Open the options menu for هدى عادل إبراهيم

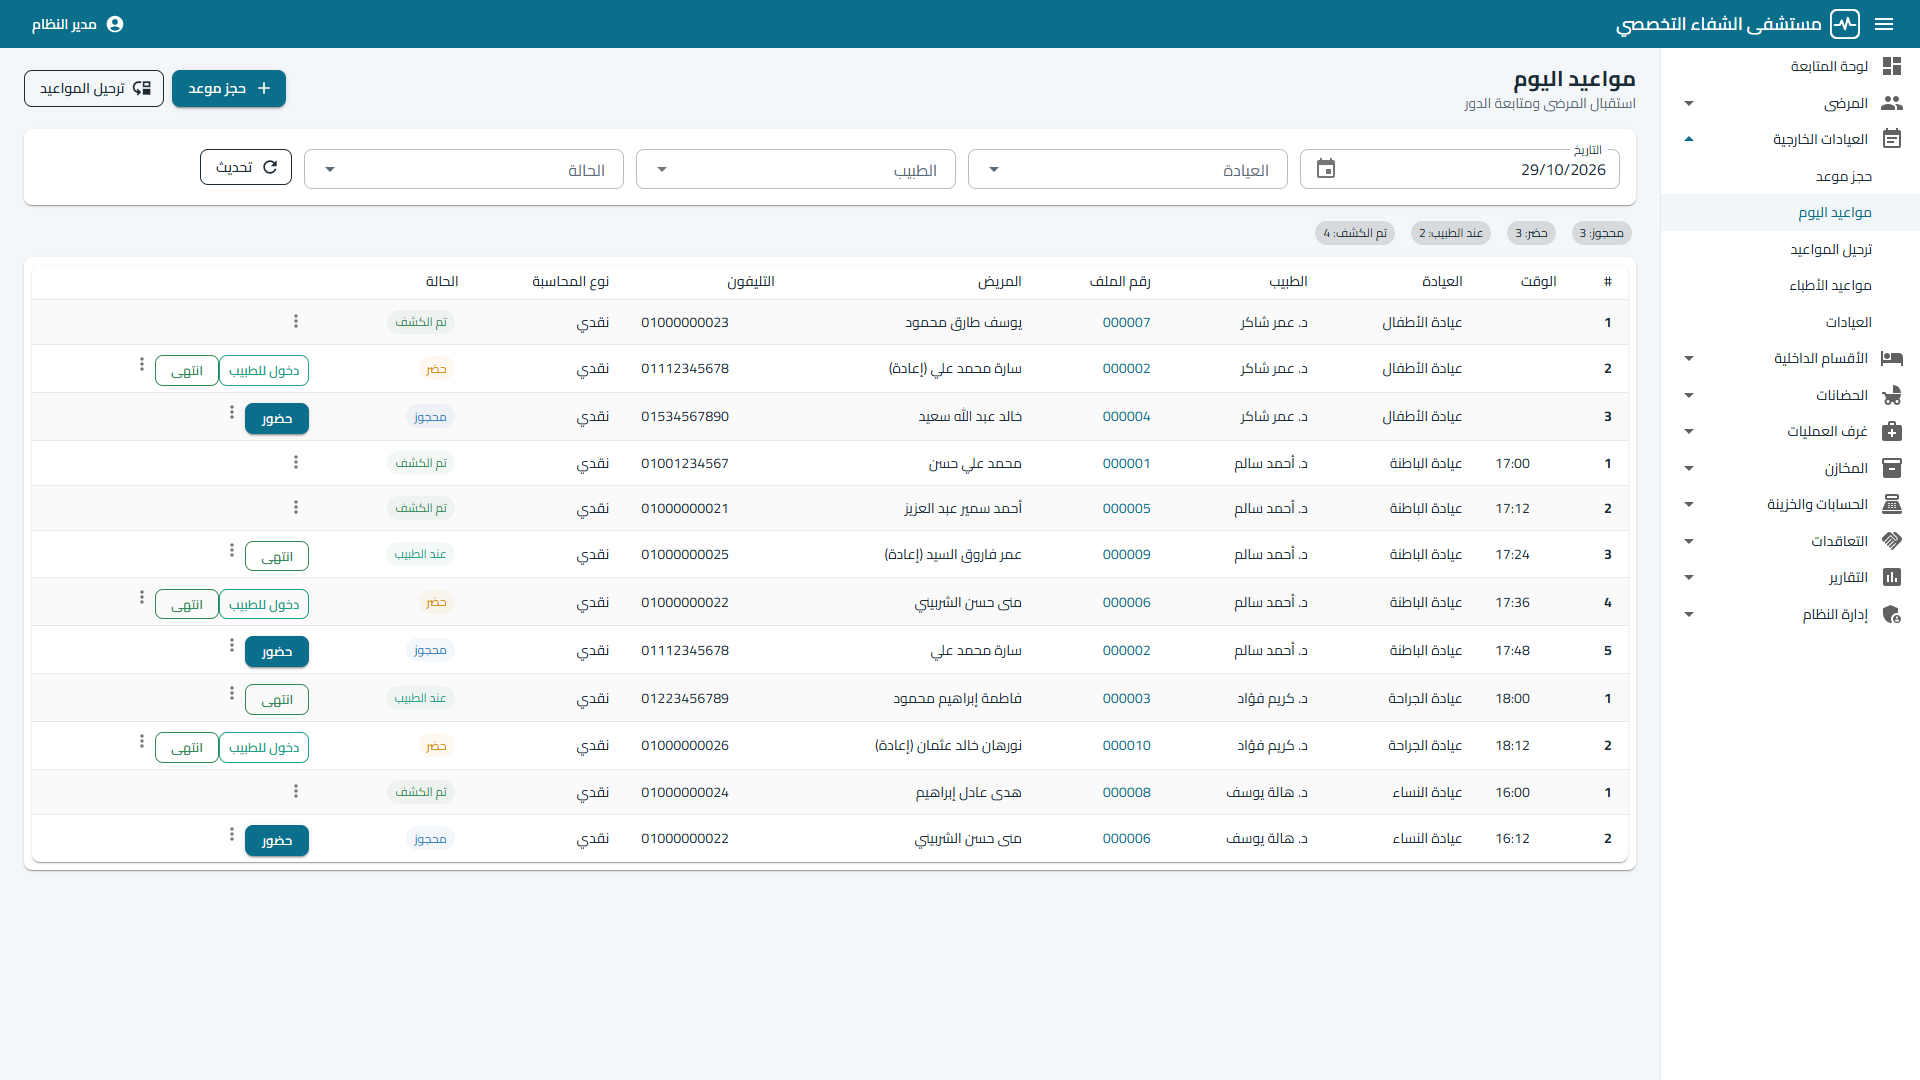pos(296,791)
